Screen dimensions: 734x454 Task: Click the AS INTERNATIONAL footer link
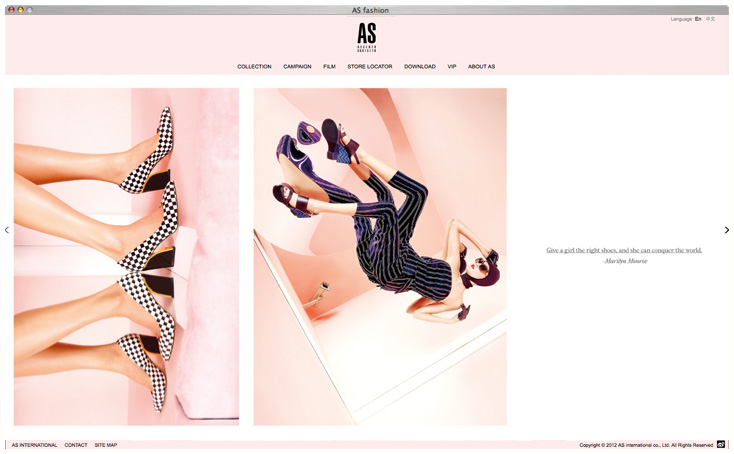pyautogui.click(x=34, y=445)
